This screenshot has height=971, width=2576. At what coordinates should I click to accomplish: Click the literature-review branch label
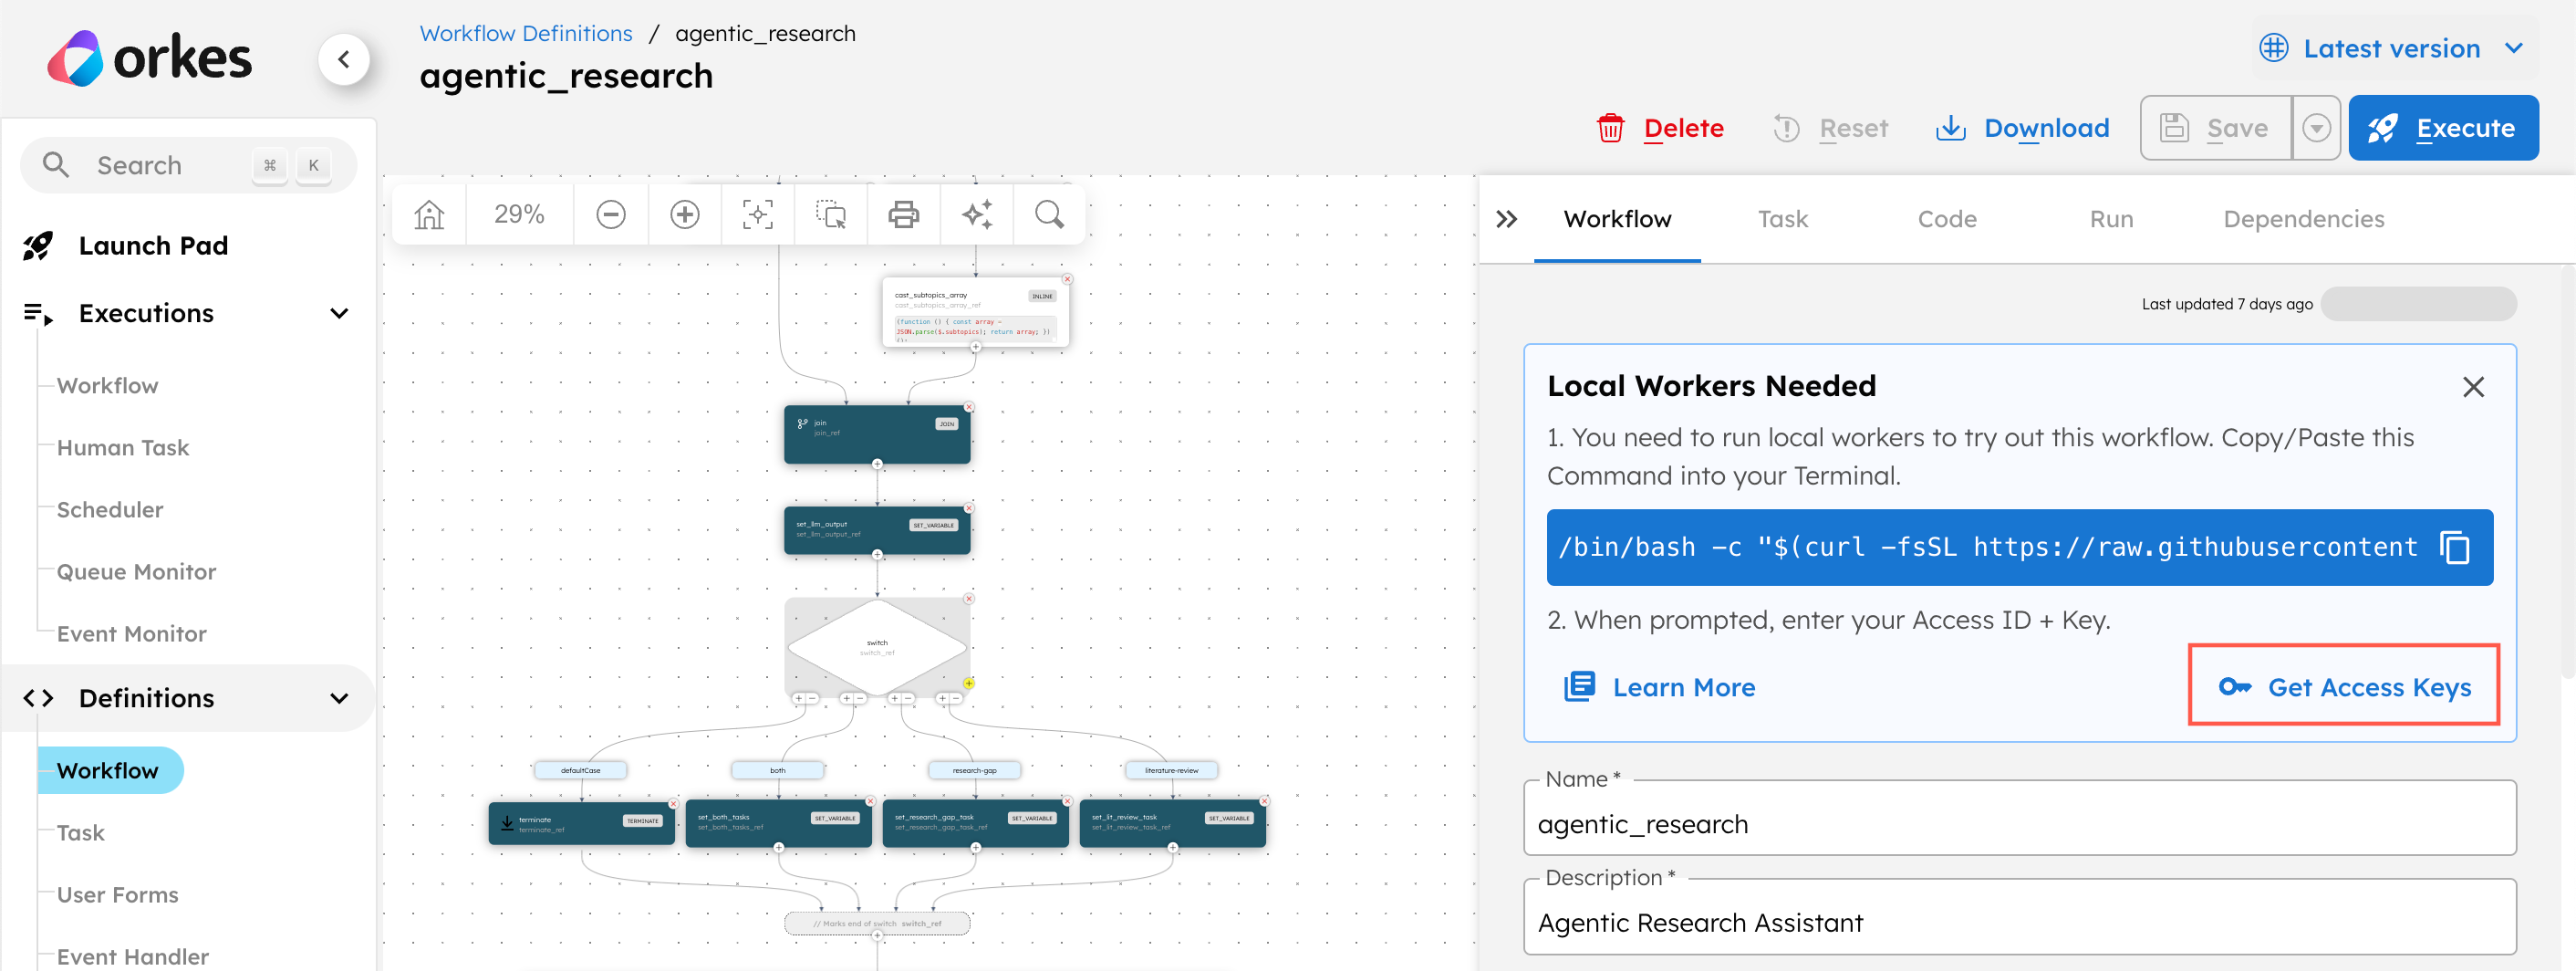pos(1172,770)
